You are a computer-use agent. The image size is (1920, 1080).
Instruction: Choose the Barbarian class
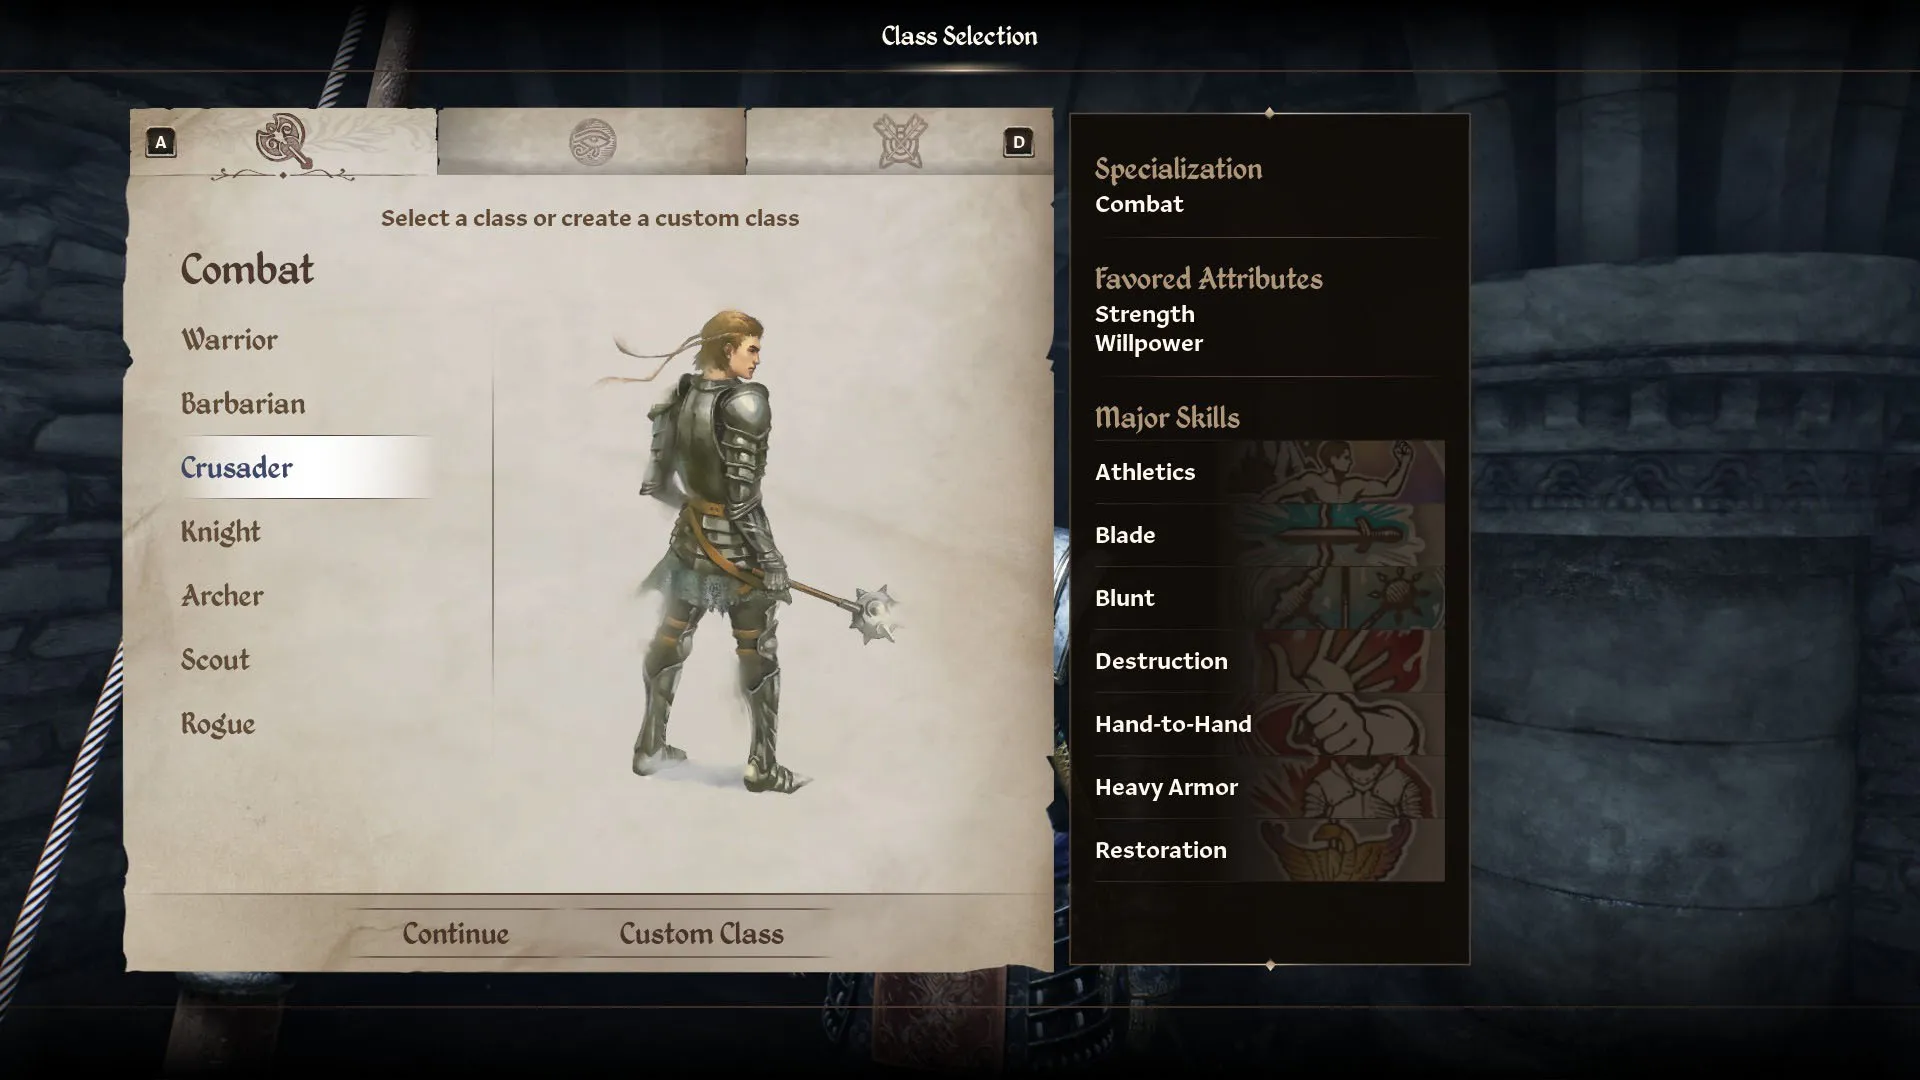[243, 404]
